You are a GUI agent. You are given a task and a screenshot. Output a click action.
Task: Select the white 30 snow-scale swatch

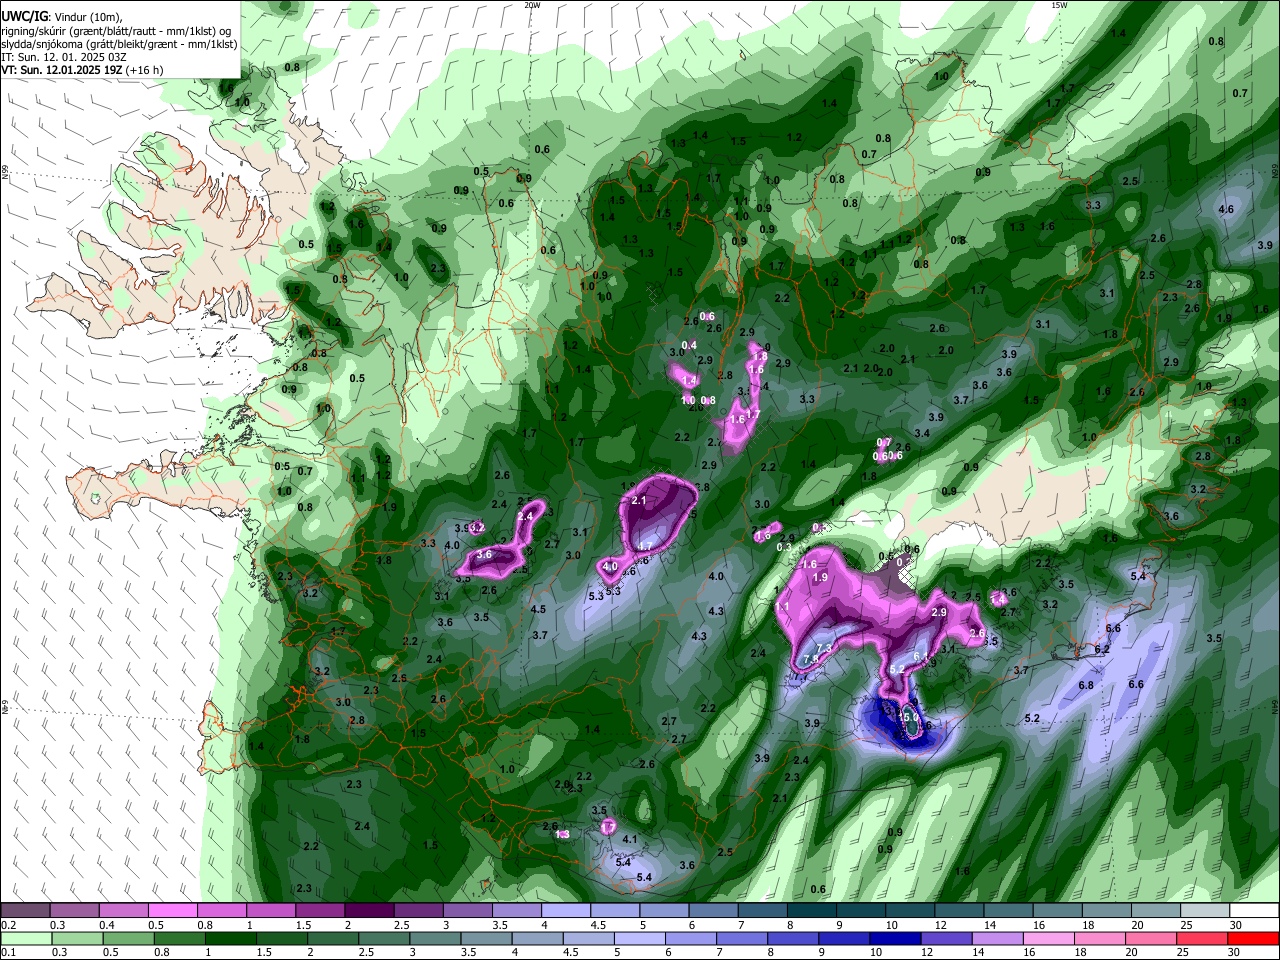[x=1254, y=910]
